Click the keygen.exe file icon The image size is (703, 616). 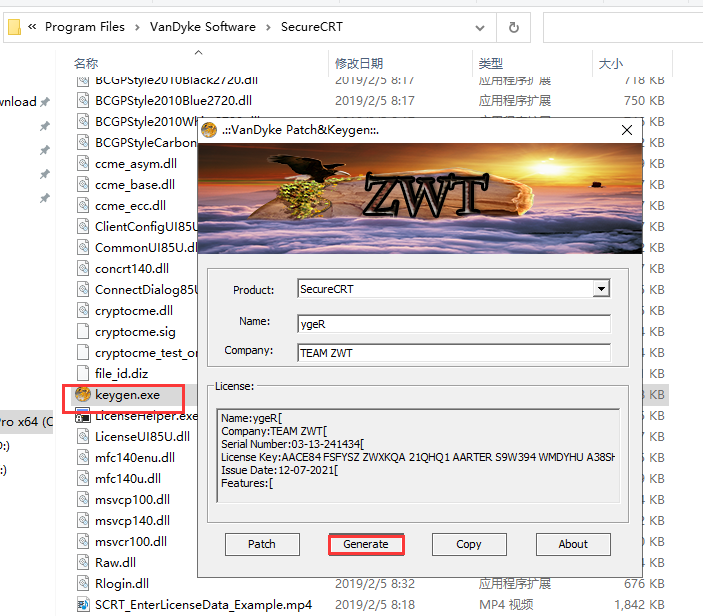pos(83,395)
